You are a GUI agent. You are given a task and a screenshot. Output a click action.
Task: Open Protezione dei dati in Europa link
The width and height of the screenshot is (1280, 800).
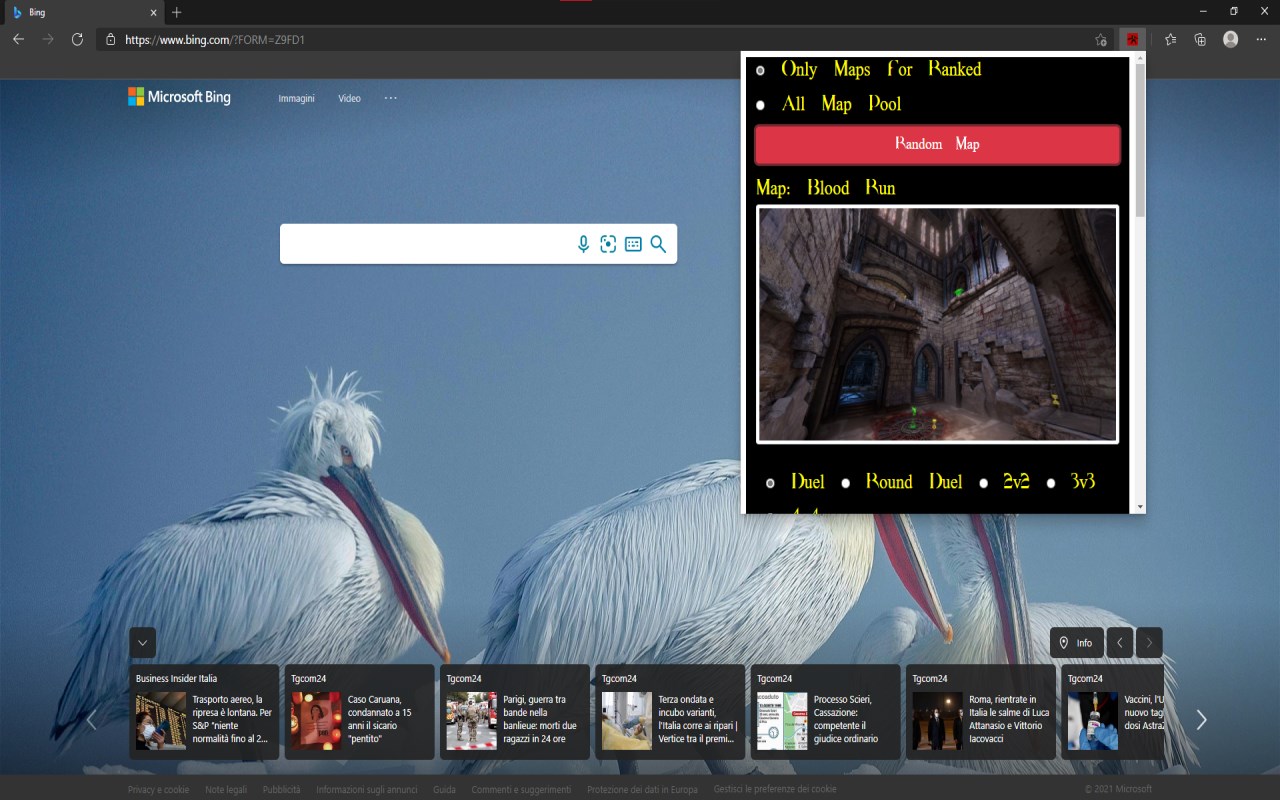642,790
